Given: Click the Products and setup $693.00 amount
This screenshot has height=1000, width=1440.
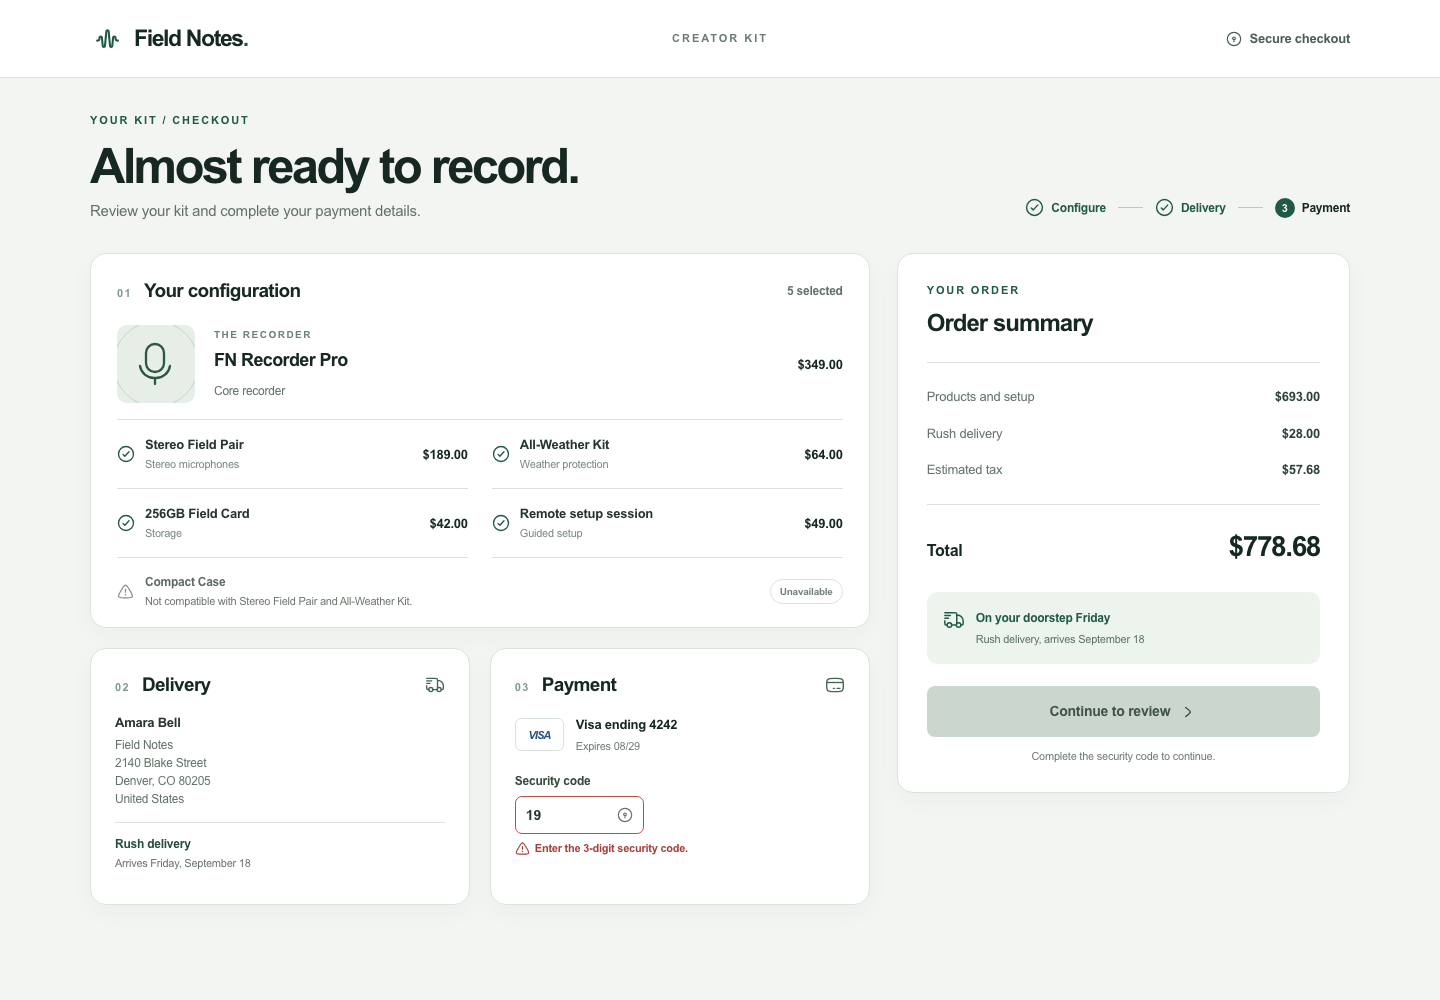Looking at the screenshot, I should [1297, 397].
